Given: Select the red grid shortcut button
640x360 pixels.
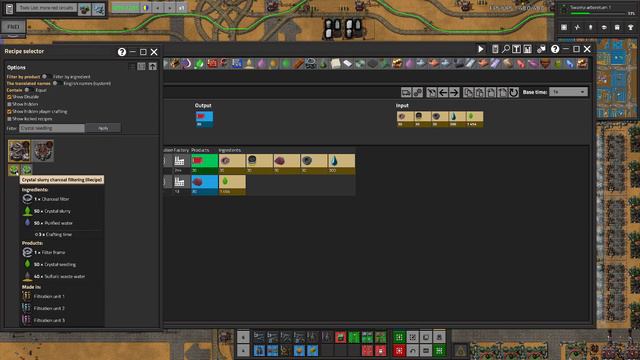Looking at the screenshot, I should [x=399, y=351].
